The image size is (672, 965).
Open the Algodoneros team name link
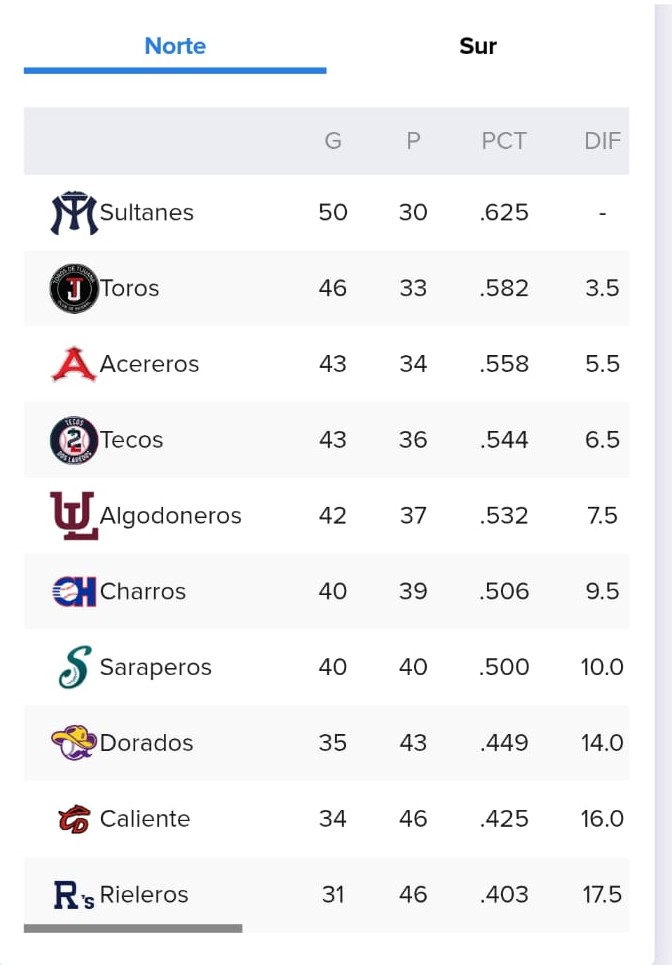pyautogui.click(x=170, y=516)
